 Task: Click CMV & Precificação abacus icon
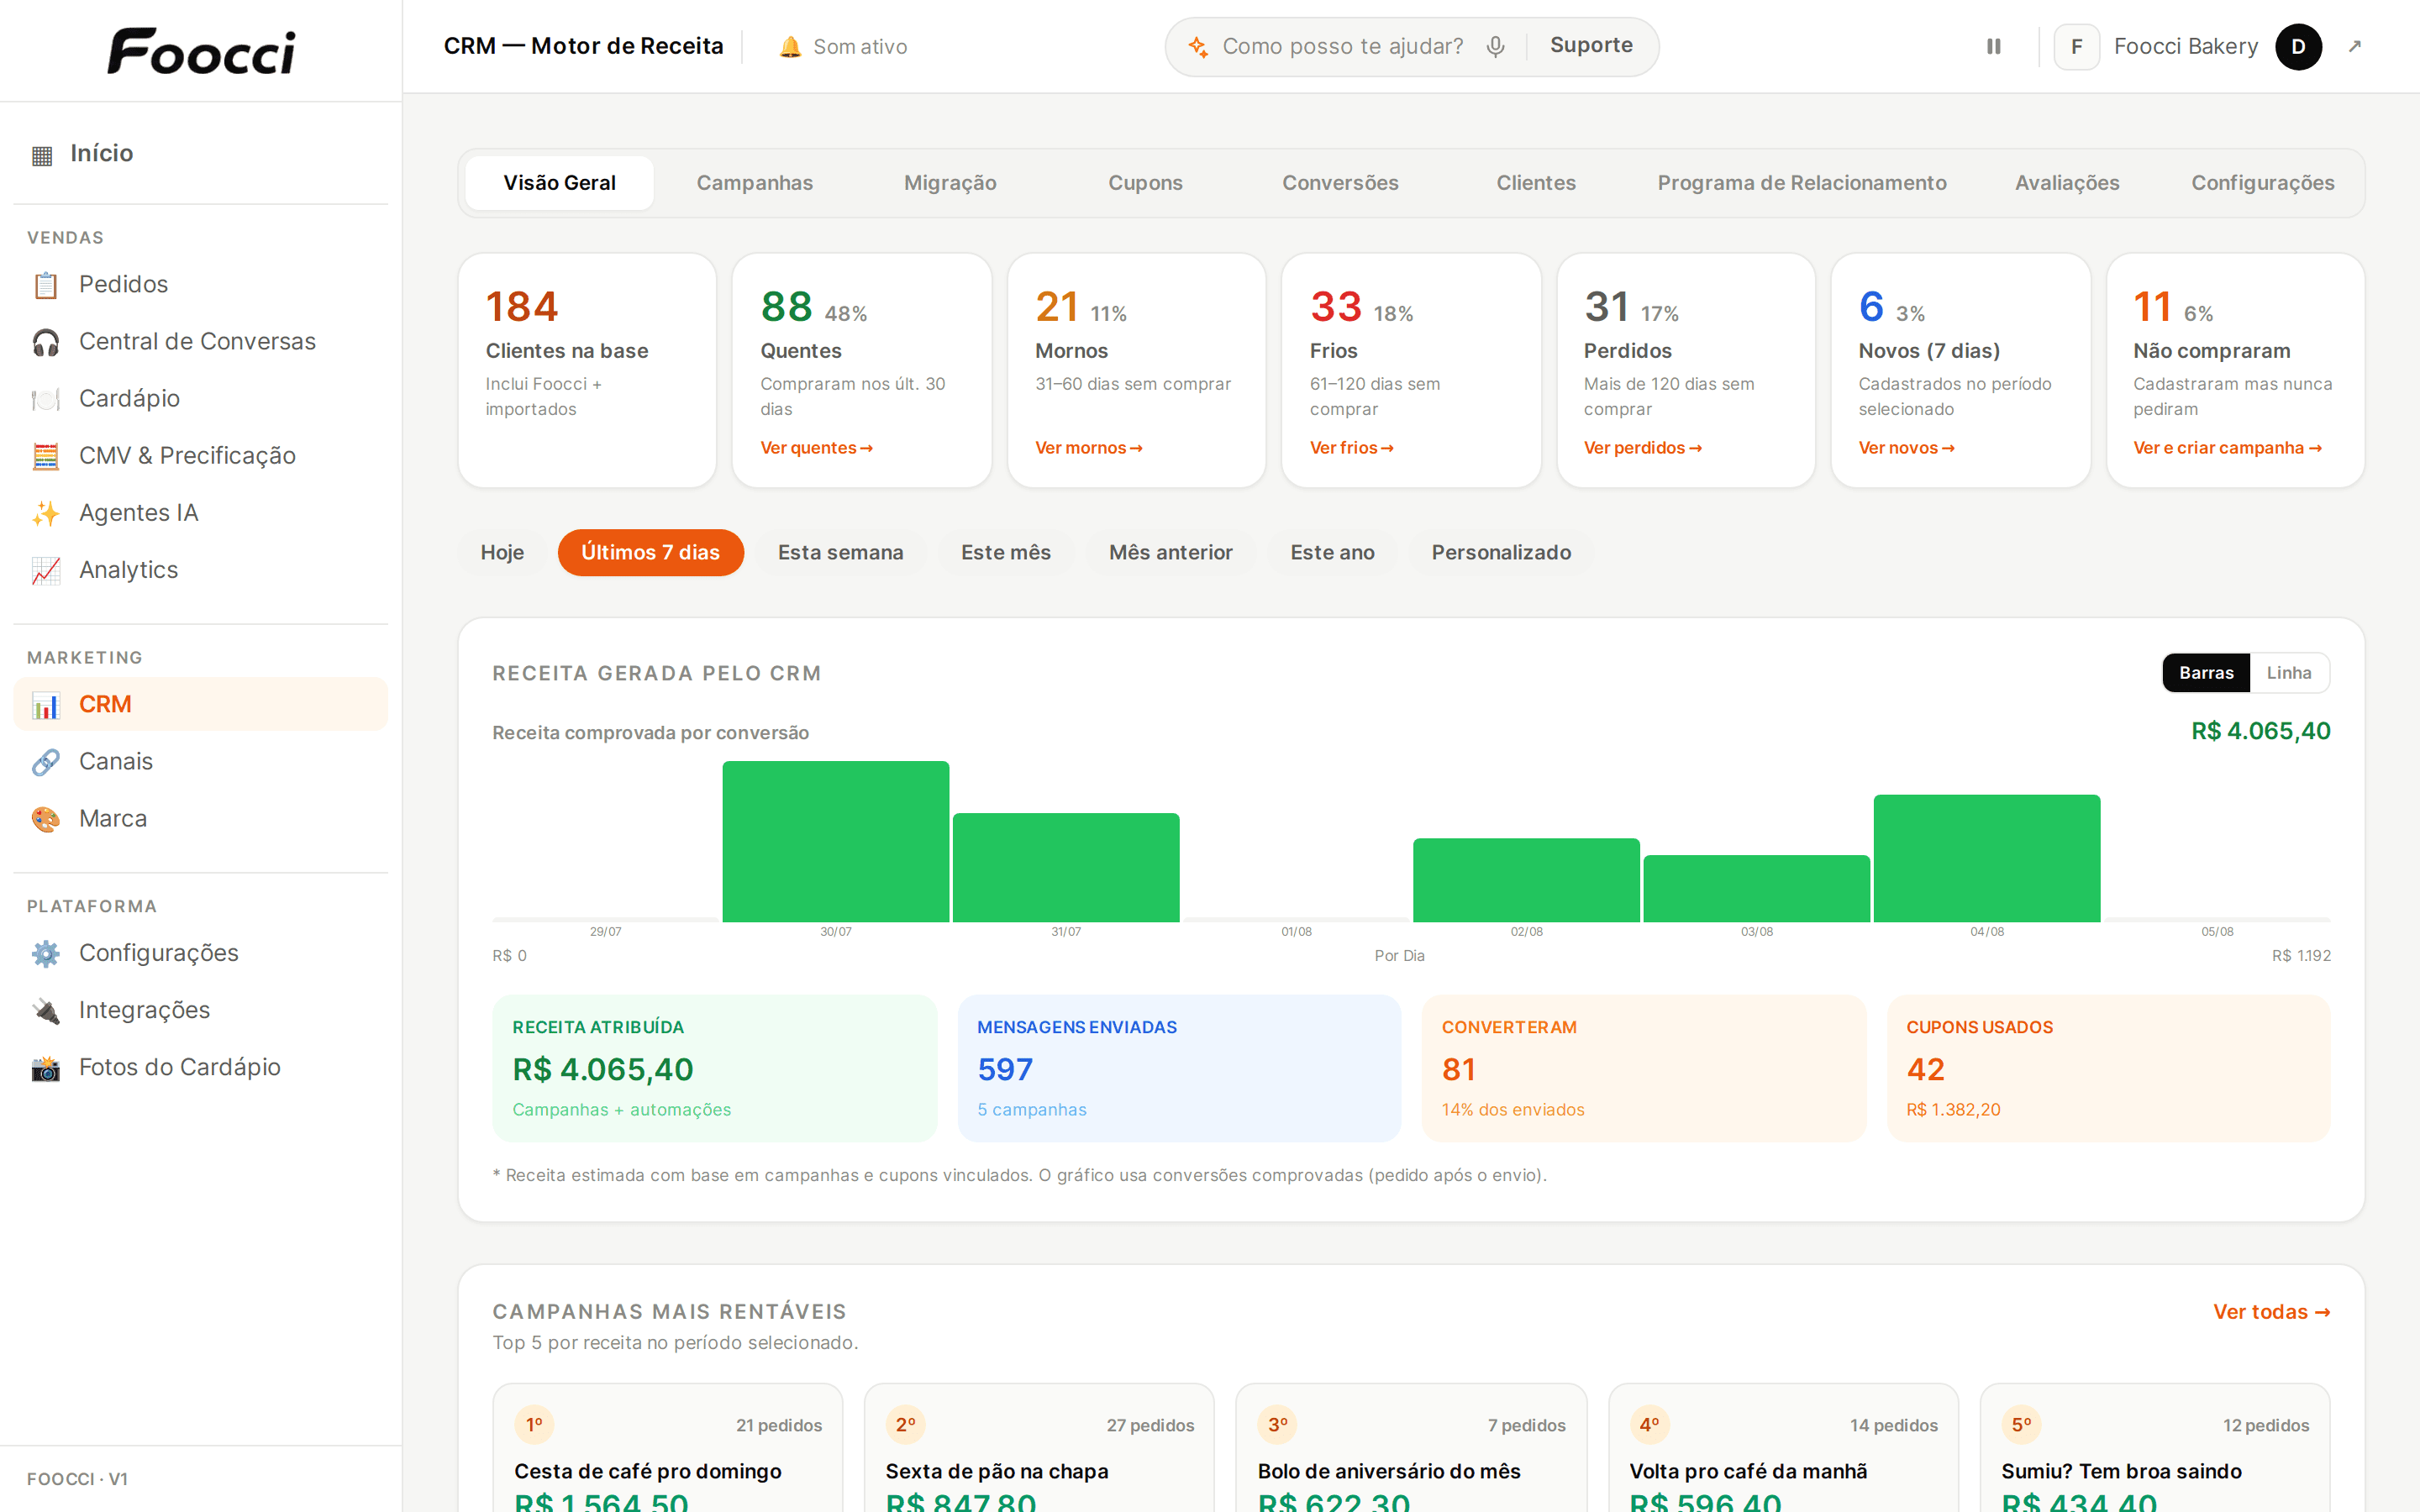[x=46, y=456]
